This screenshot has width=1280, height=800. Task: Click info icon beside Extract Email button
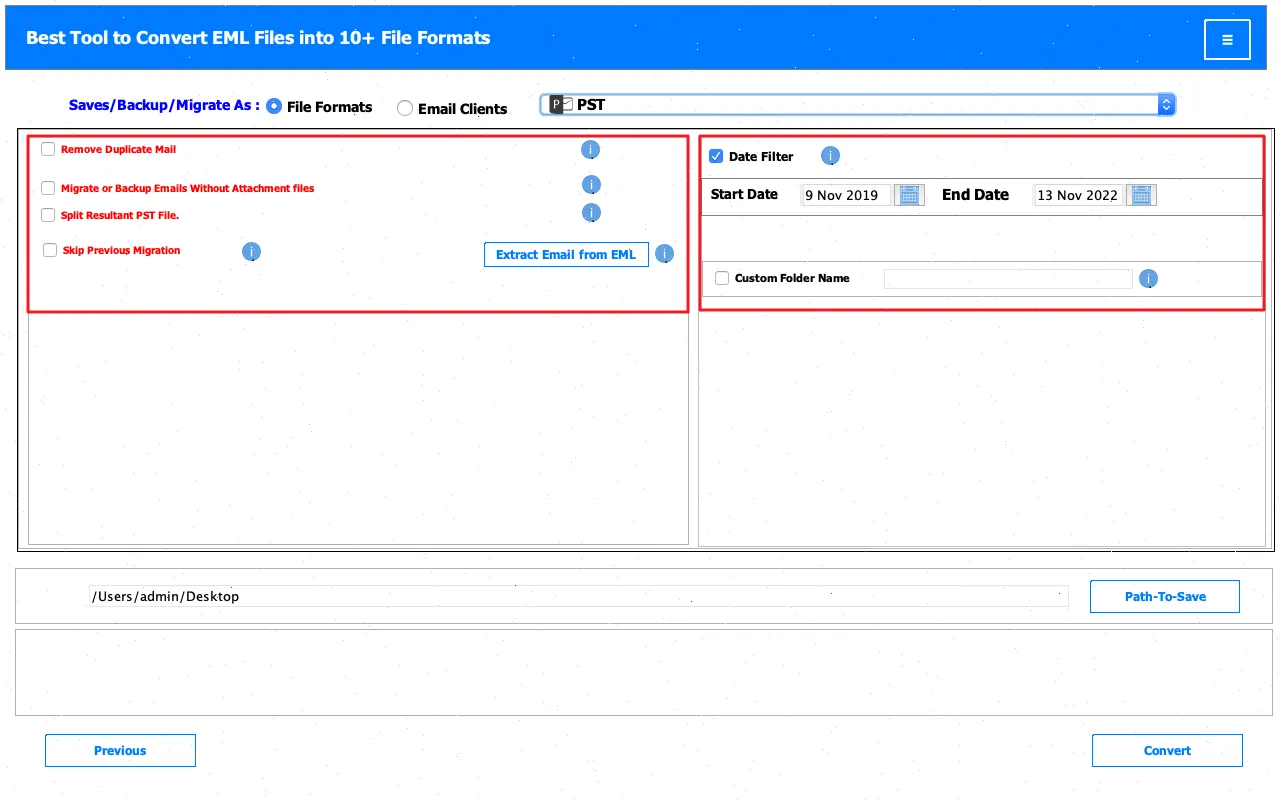tap(665, 254)
